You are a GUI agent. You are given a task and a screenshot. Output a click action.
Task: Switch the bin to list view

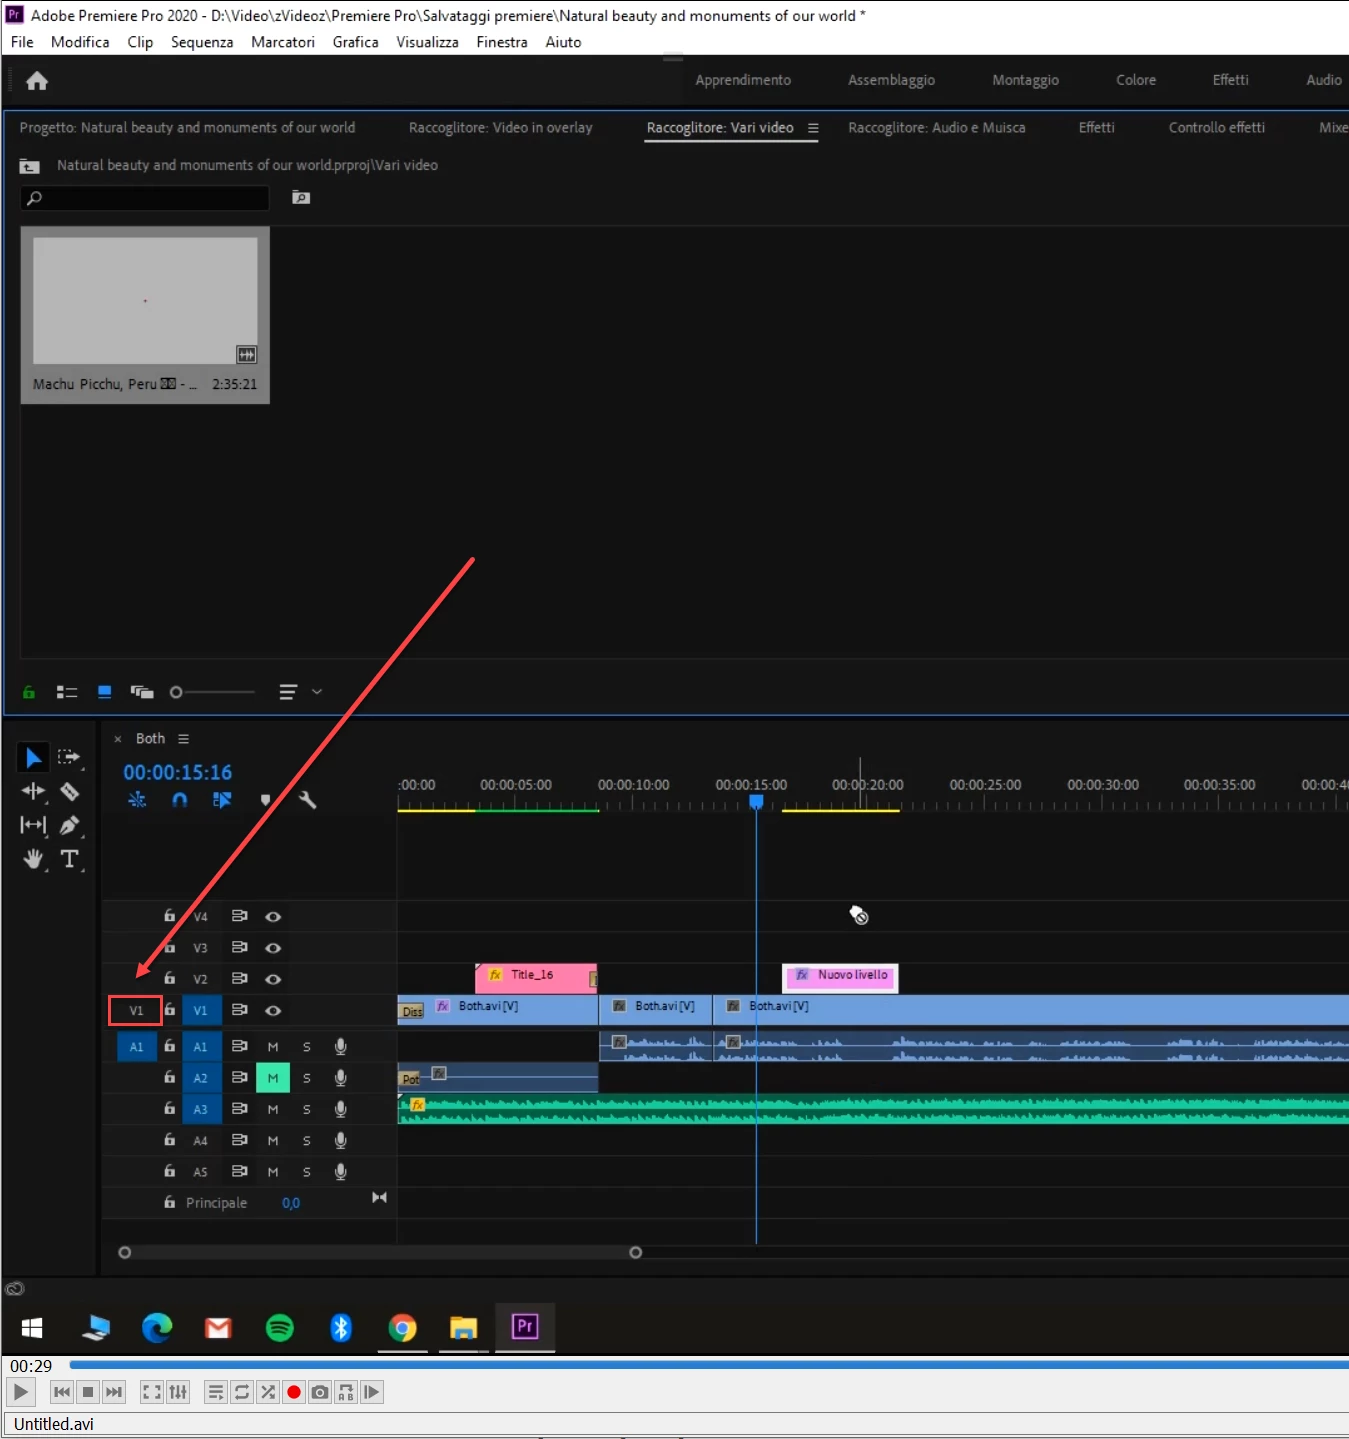click(67, 692)
